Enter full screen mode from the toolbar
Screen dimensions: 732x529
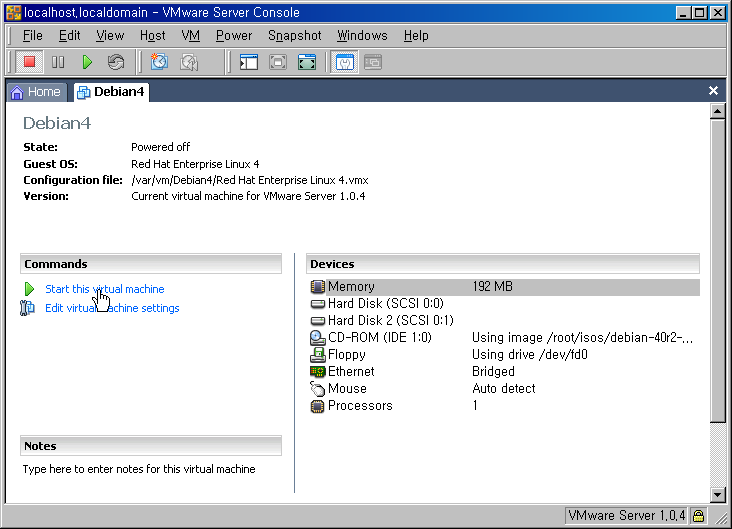tap(307, 62)
